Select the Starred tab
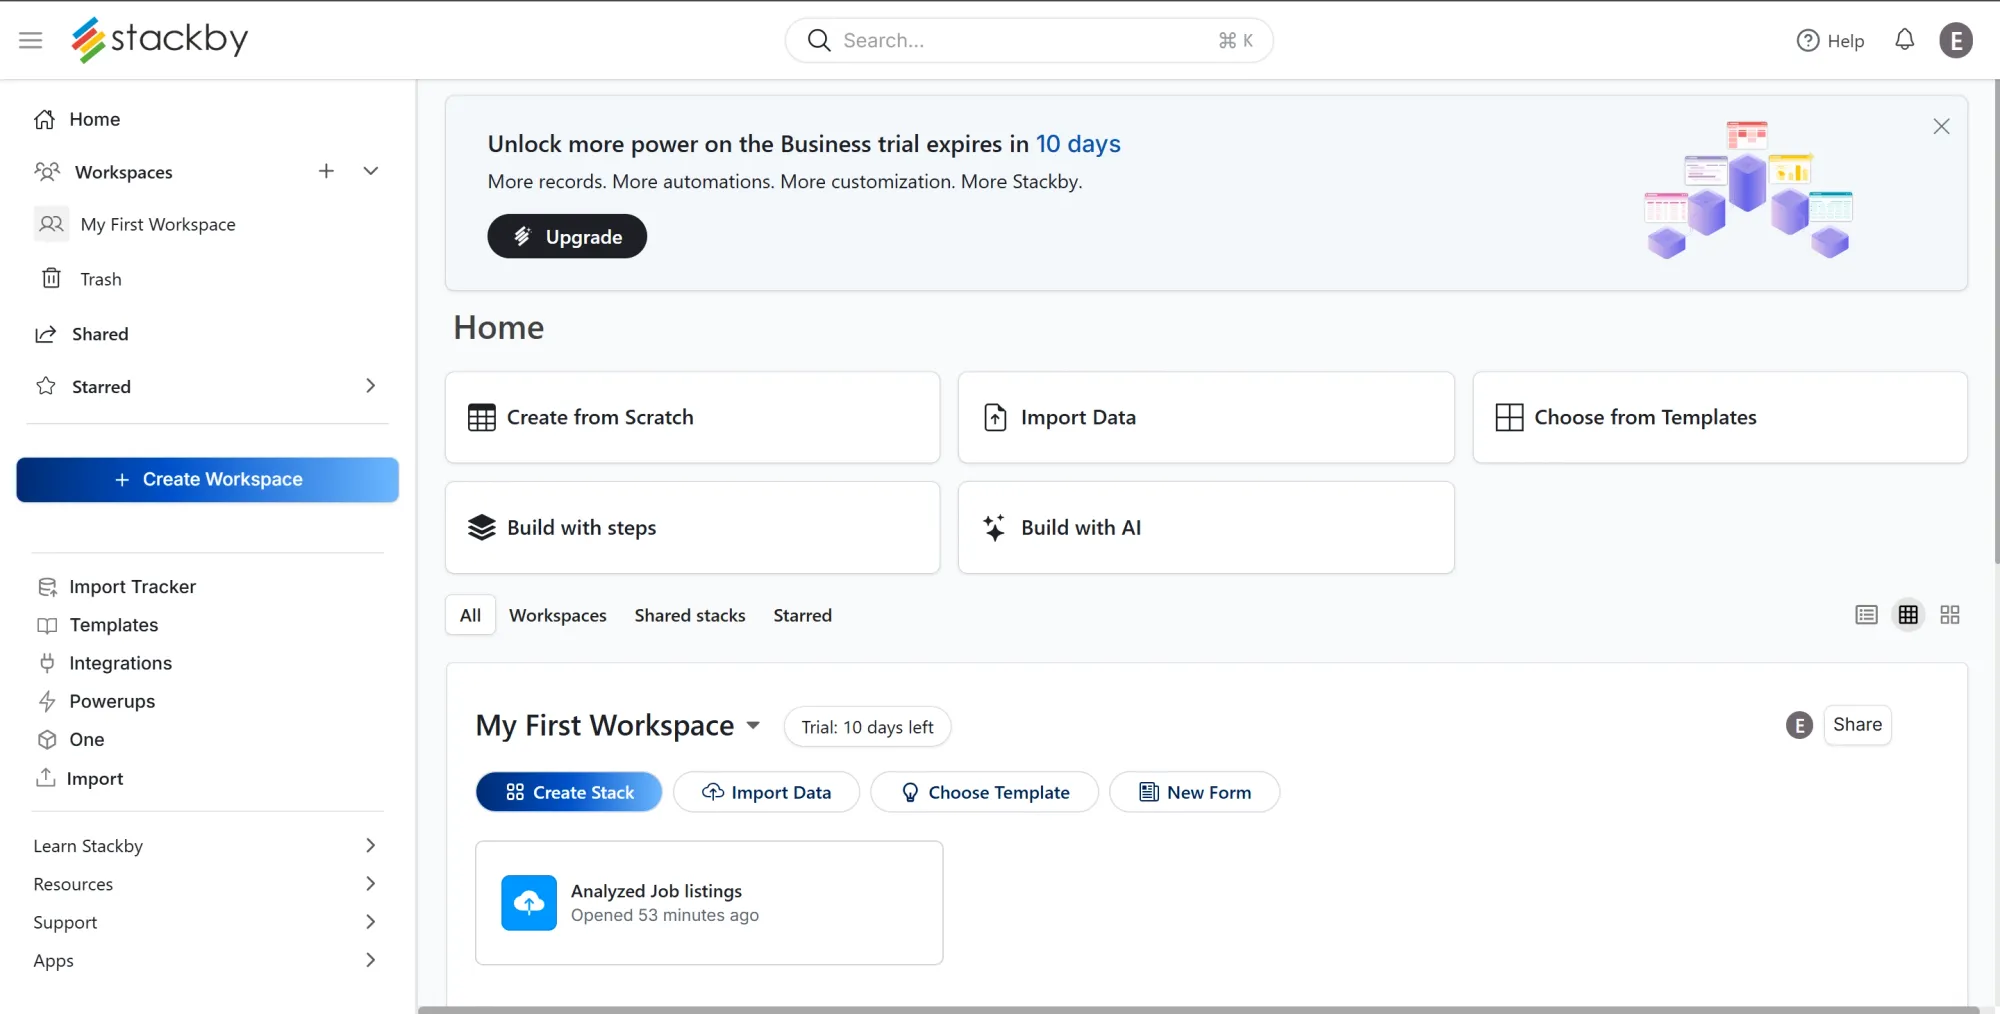This screenshot has width=2000, height=1014. tap(802, 615)
